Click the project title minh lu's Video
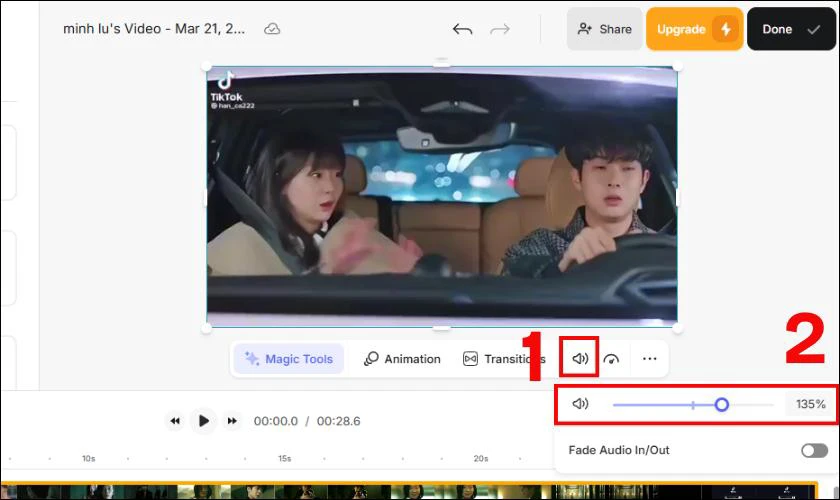Screen dimensions: 840x500 154,29
